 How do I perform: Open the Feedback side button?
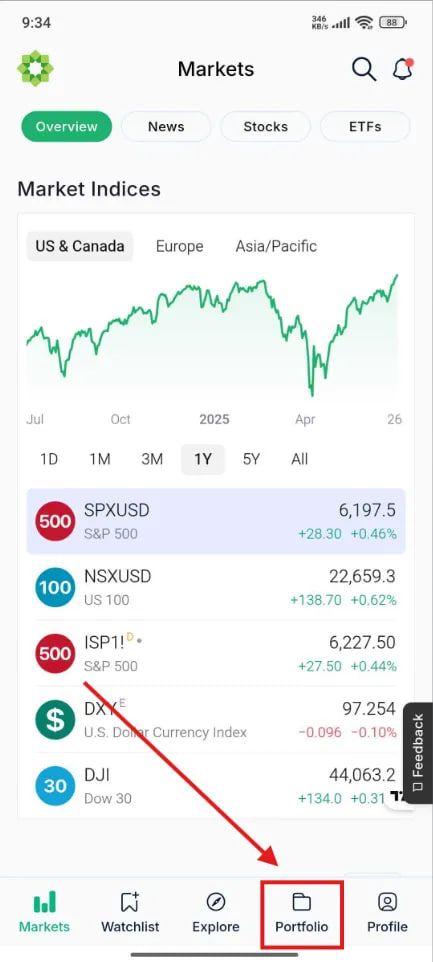(x=418, y=753)
